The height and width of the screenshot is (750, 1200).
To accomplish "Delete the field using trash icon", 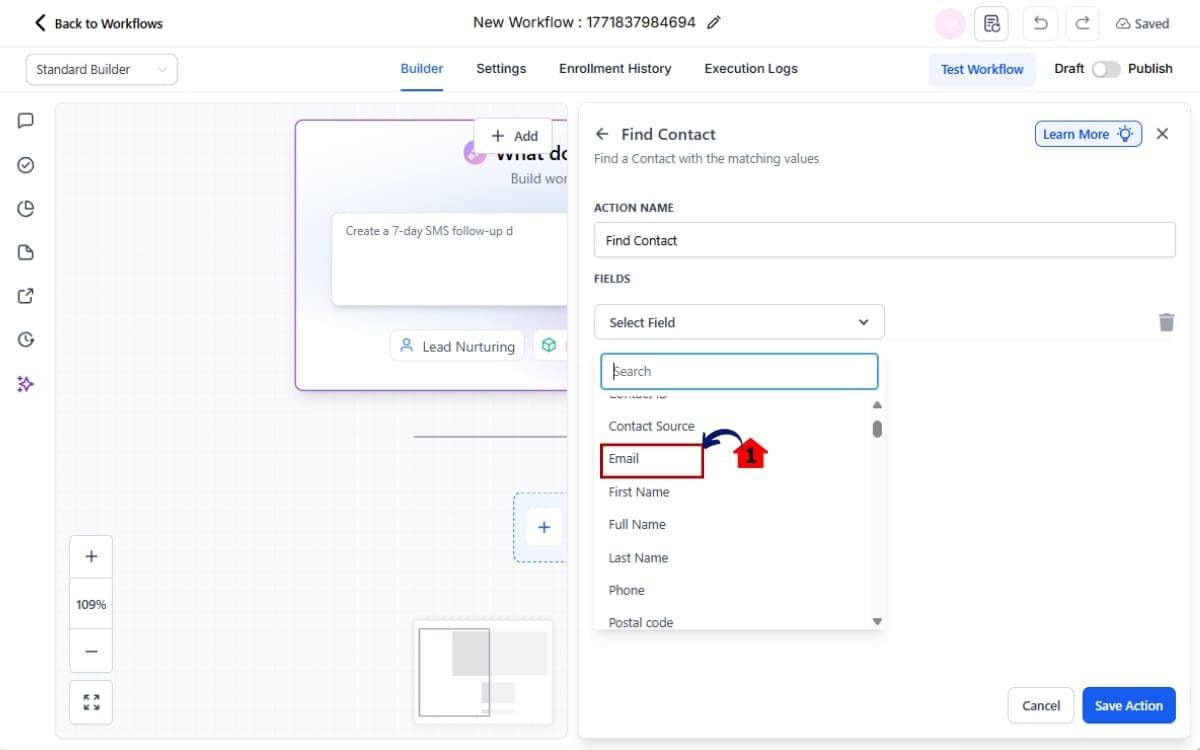I will [1166, 322].
